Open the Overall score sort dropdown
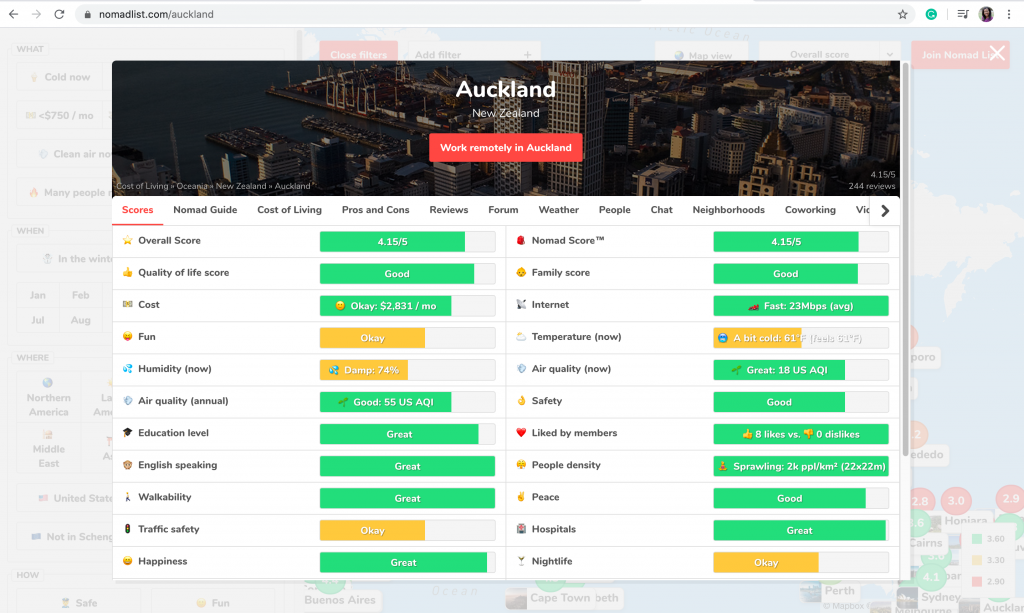This screenshot has width=1024, height=613. click(x=829, y=55)
